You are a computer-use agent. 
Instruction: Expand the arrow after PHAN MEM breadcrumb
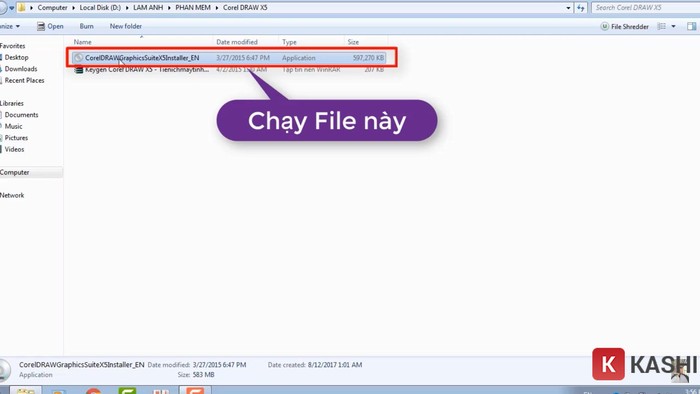pyautogui.click(x=217, y=8)
